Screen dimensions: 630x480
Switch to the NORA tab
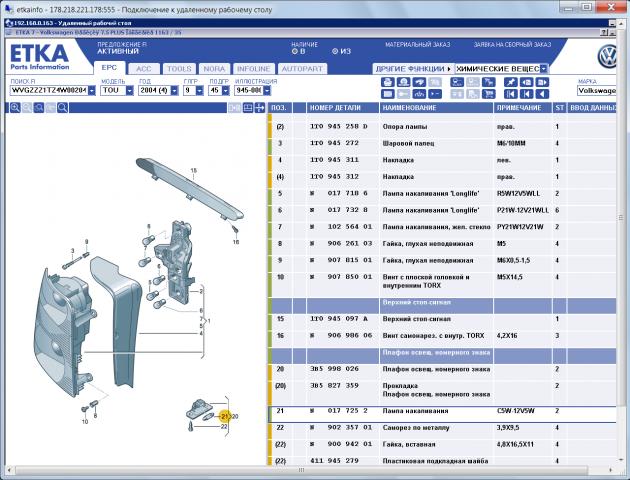coord(214,69)
